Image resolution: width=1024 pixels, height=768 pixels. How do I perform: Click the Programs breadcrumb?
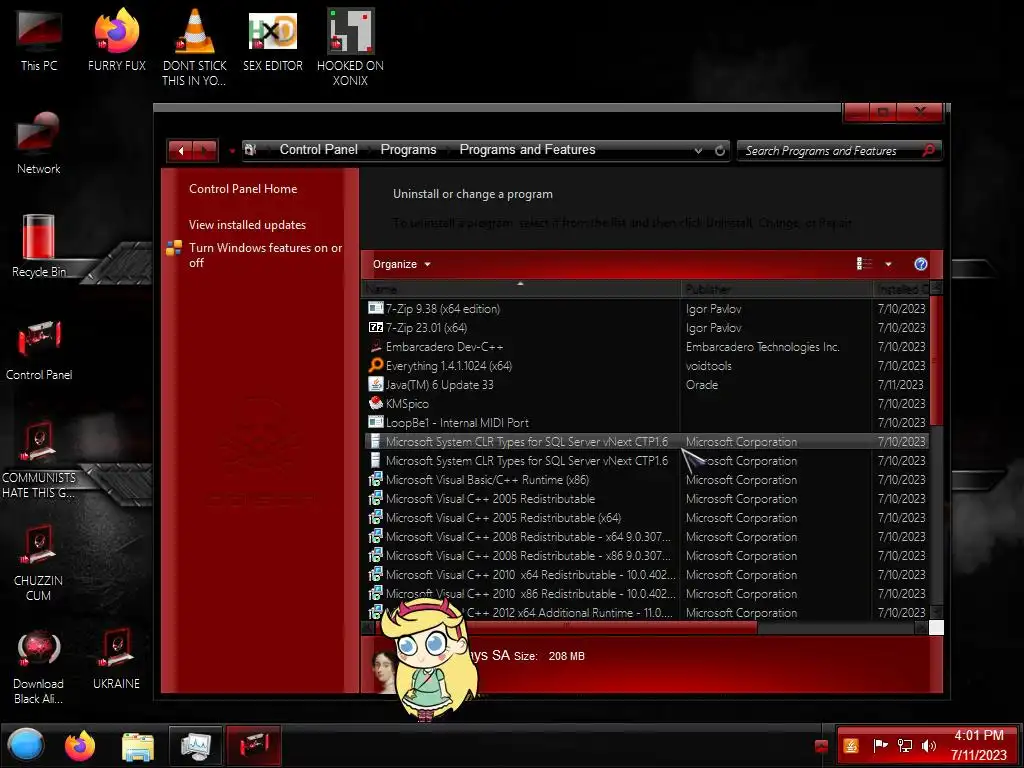(x=408, y=150)
